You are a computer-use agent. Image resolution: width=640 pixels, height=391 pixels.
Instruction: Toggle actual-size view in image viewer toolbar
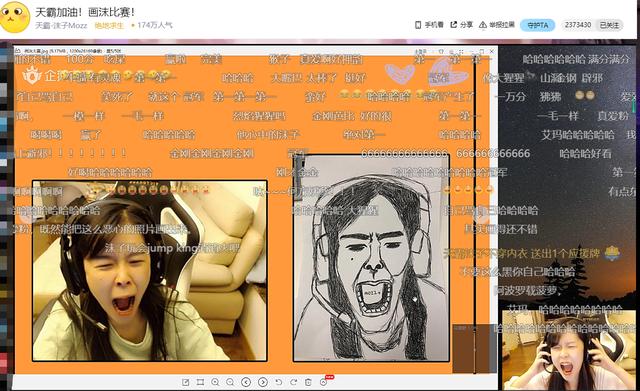[x=200, y=382]
